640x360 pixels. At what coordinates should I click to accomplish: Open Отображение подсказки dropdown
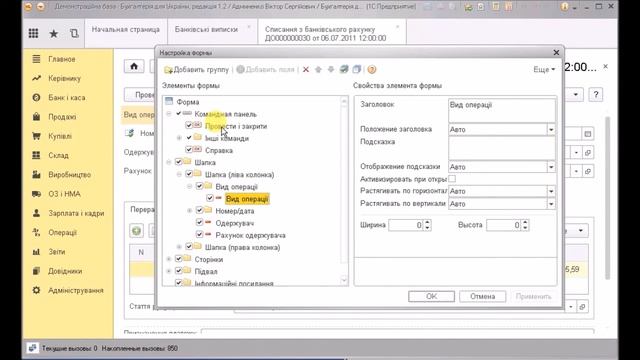point(551,167)
